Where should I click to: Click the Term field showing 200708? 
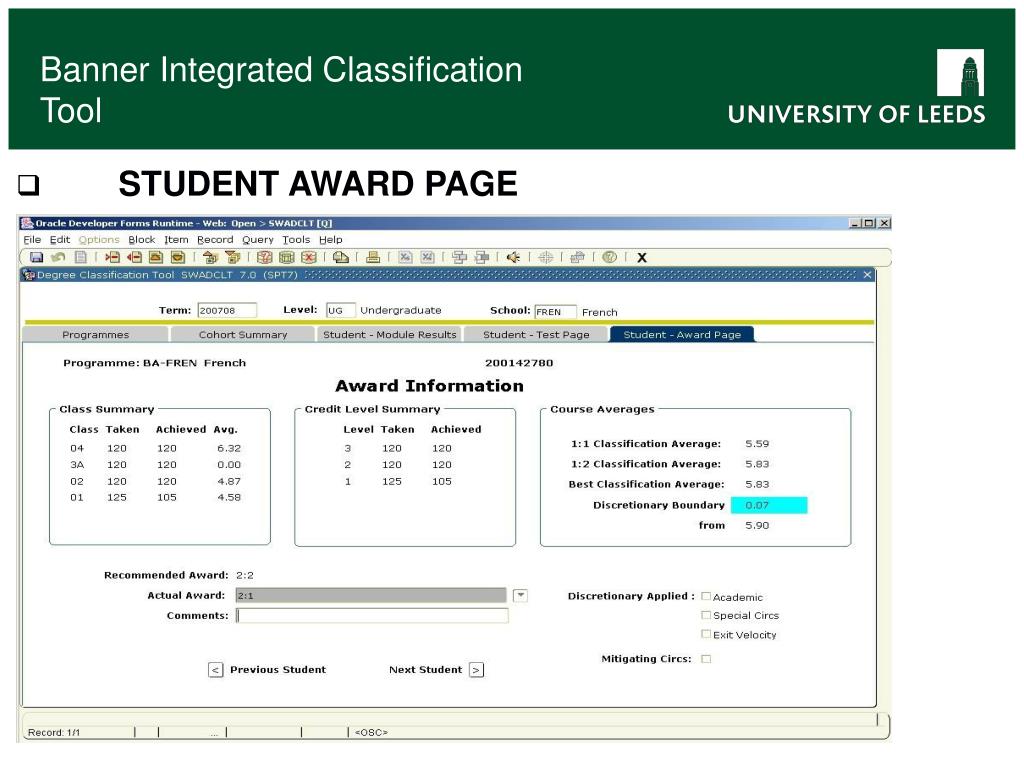227,311
